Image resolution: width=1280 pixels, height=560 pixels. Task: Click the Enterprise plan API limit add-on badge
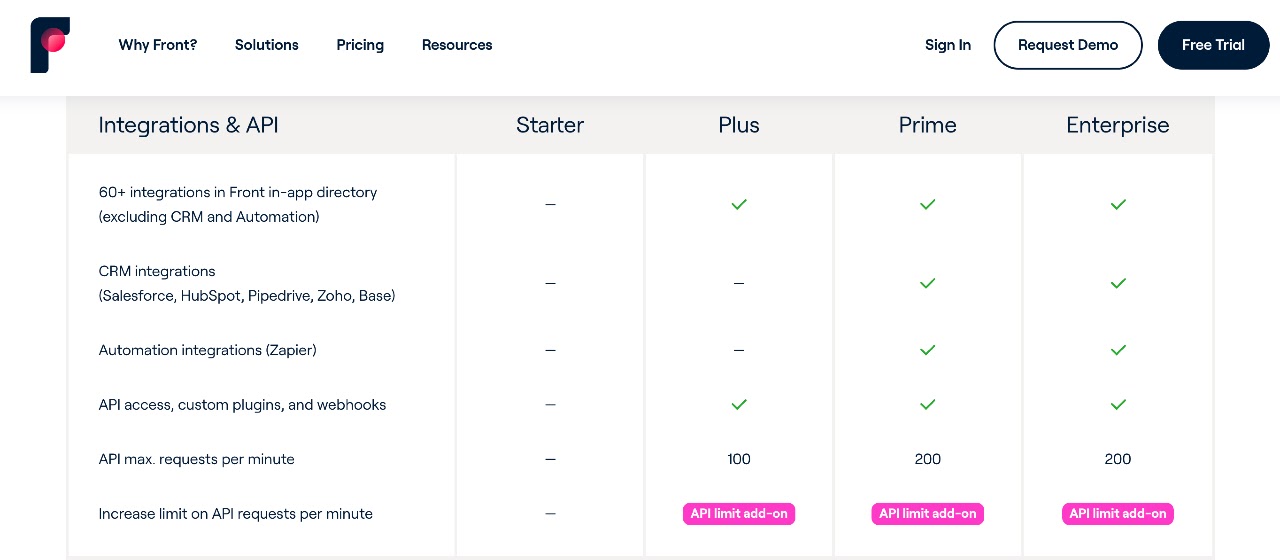pos(1118,514)
